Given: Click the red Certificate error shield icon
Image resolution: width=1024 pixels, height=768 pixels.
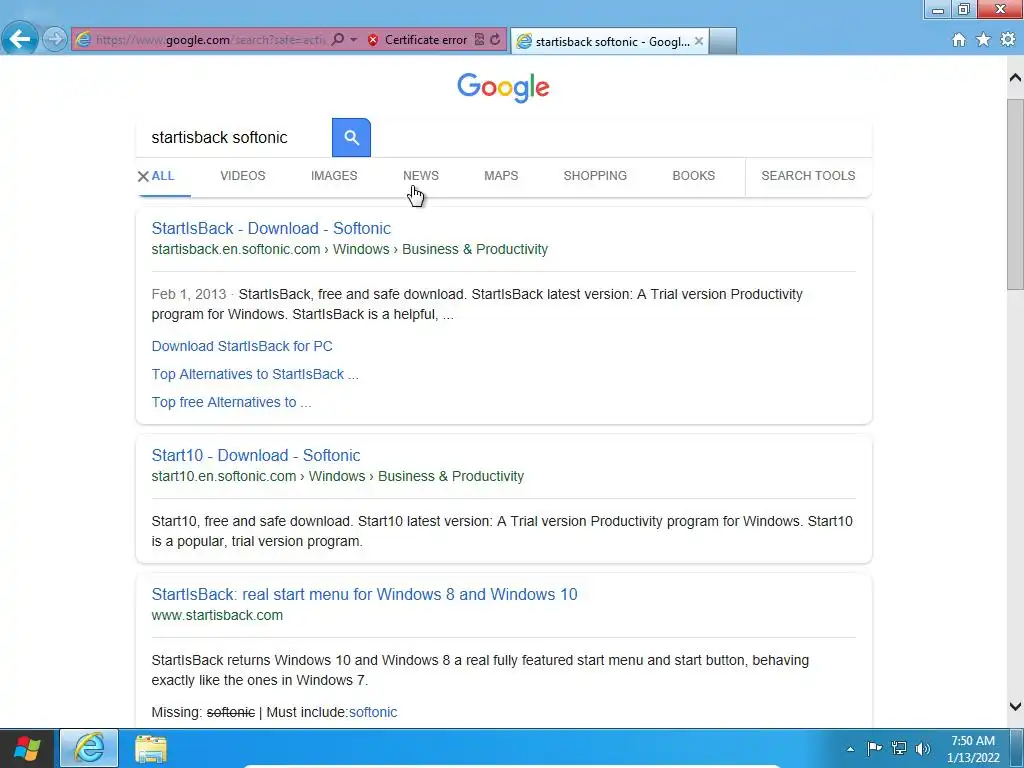Looking at the screenshot, I should (373, 40).
